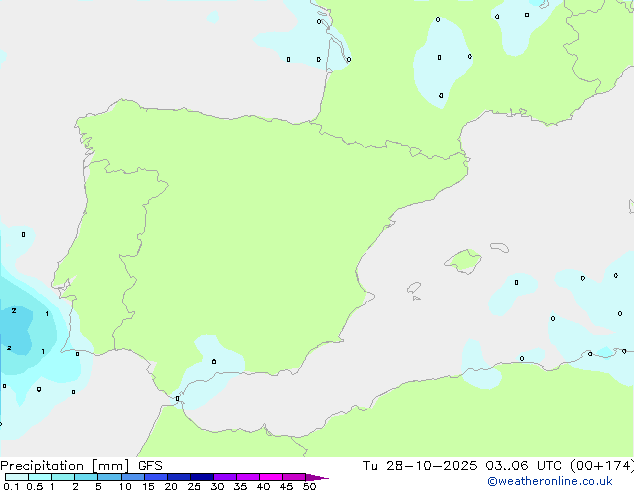Screen dimensions: 634x490
Task: Select the 10–15 mm legend color swatch
Action: coord(133,477)
